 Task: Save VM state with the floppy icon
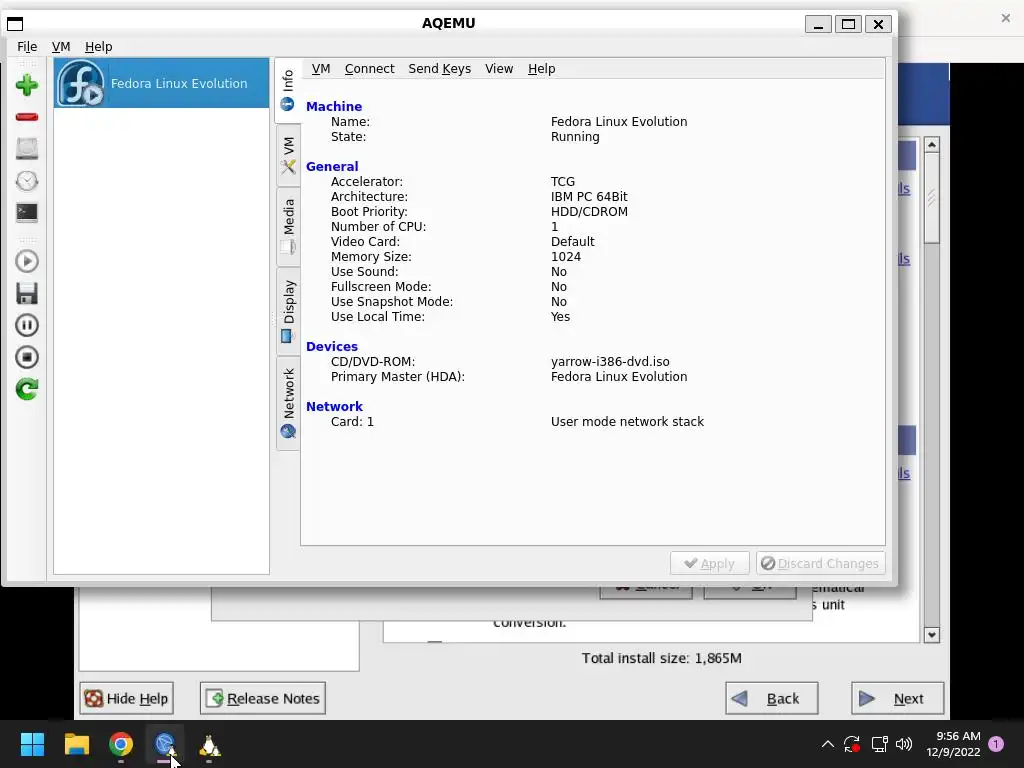27,293
